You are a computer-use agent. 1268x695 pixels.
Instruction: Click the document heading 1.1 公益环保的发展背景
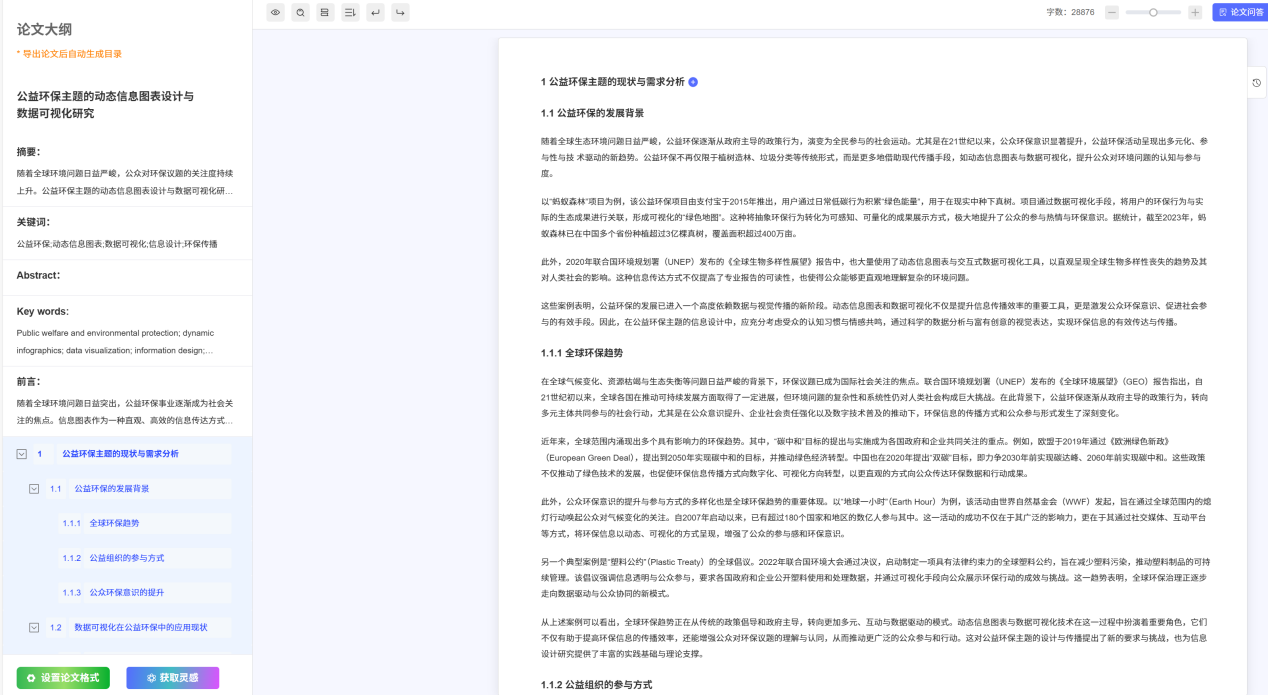592,113
